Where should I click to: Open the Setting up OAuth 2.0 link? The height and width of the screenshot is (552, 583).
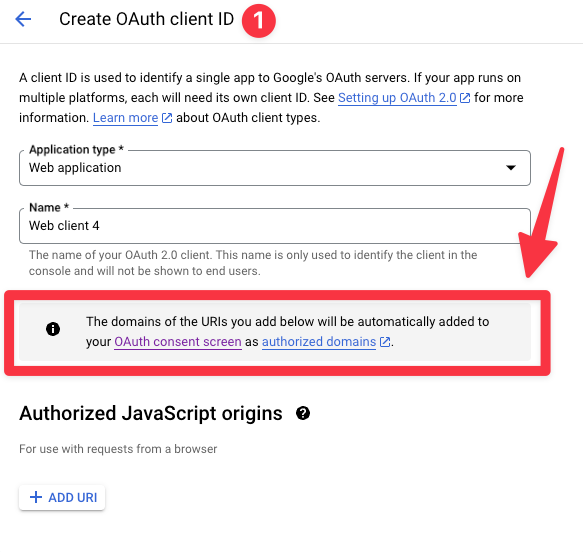pyautogui.click(x=397, y=98)
